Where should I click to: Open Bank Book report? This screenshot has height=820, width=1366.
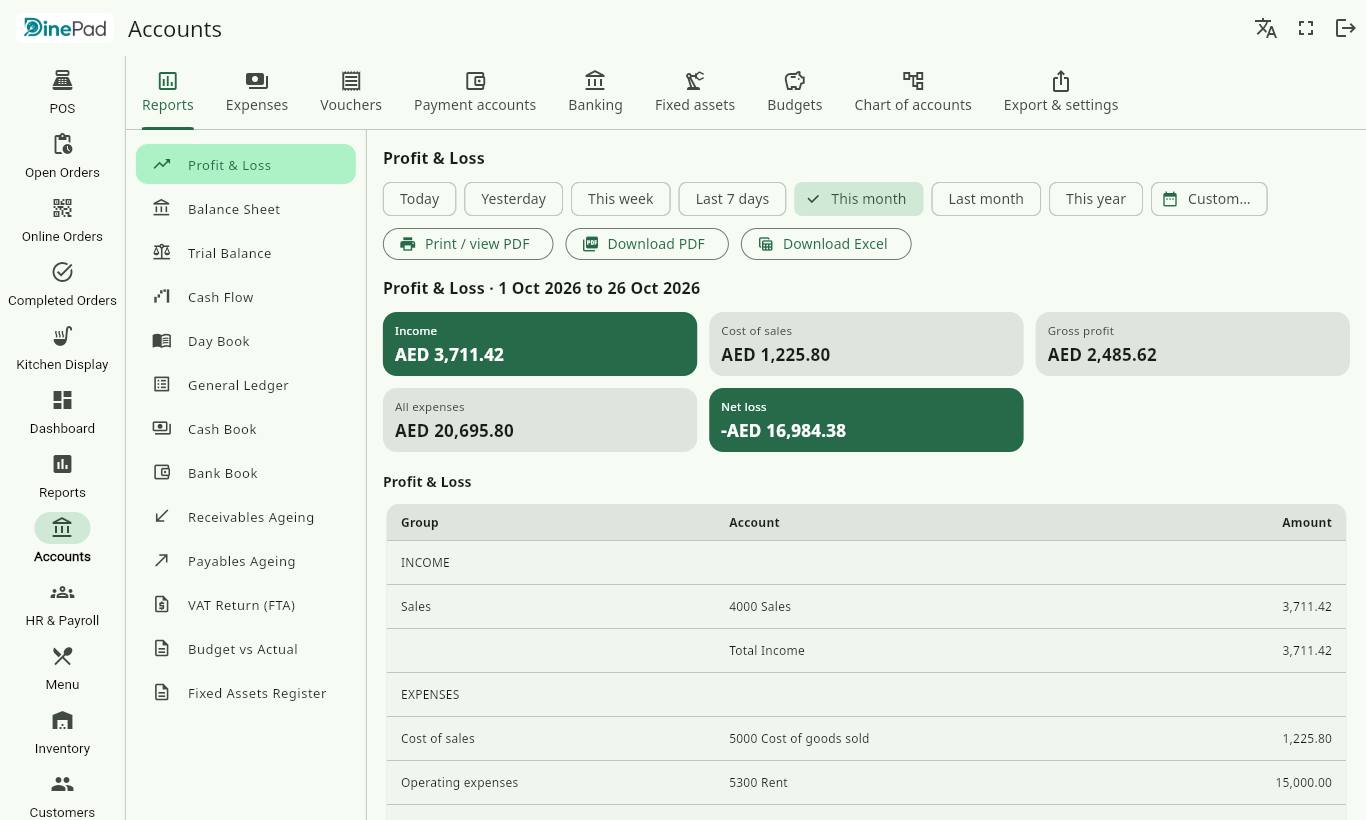(246, 473)
